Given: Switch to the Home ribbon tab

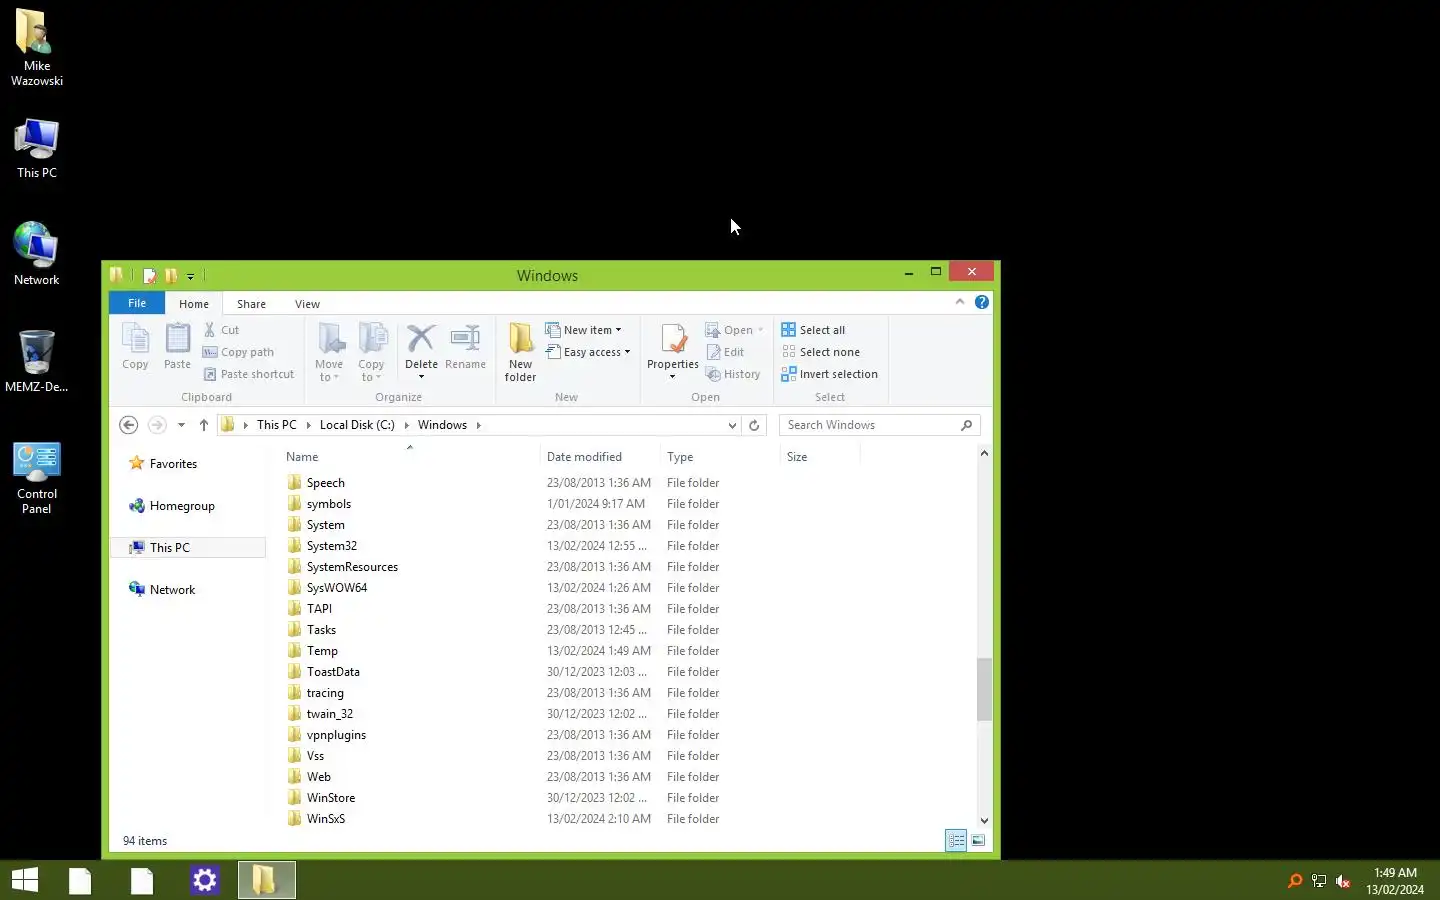Looking at the screenshot, I should click(x=194, y=304).
